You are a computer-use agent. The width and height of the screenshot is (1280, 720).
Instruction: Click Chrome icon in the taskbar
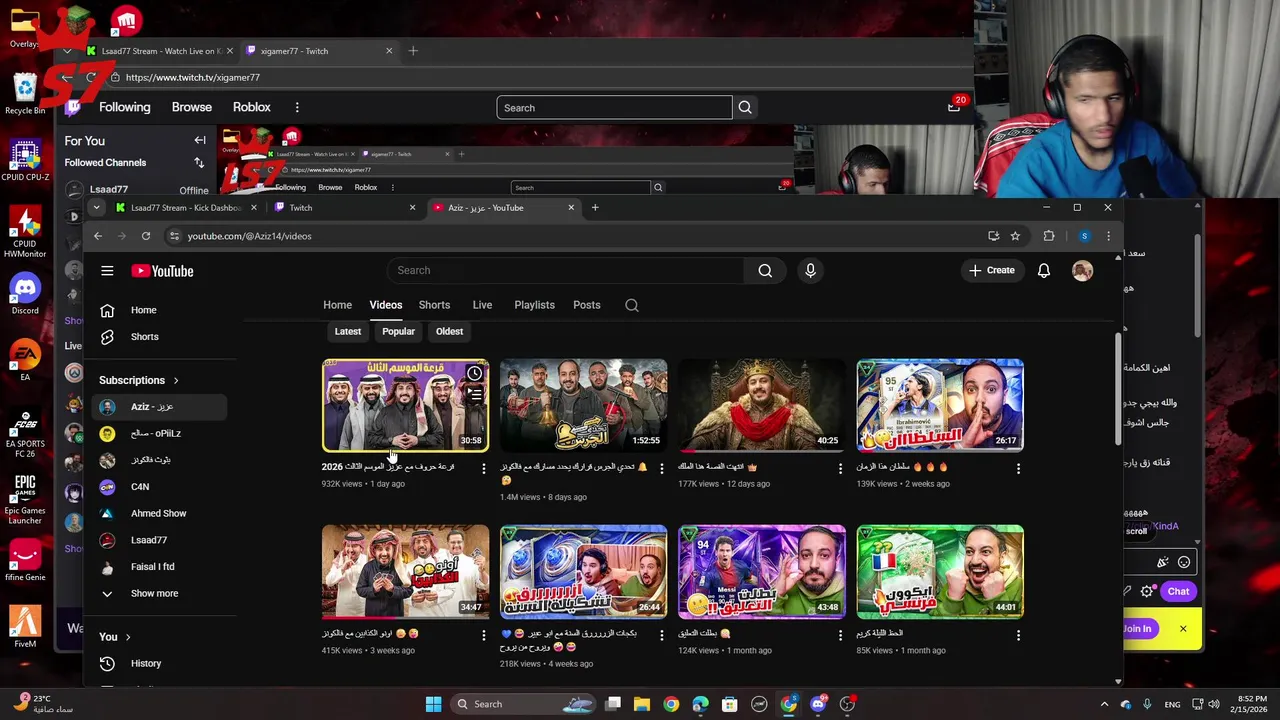pos(671,704)
